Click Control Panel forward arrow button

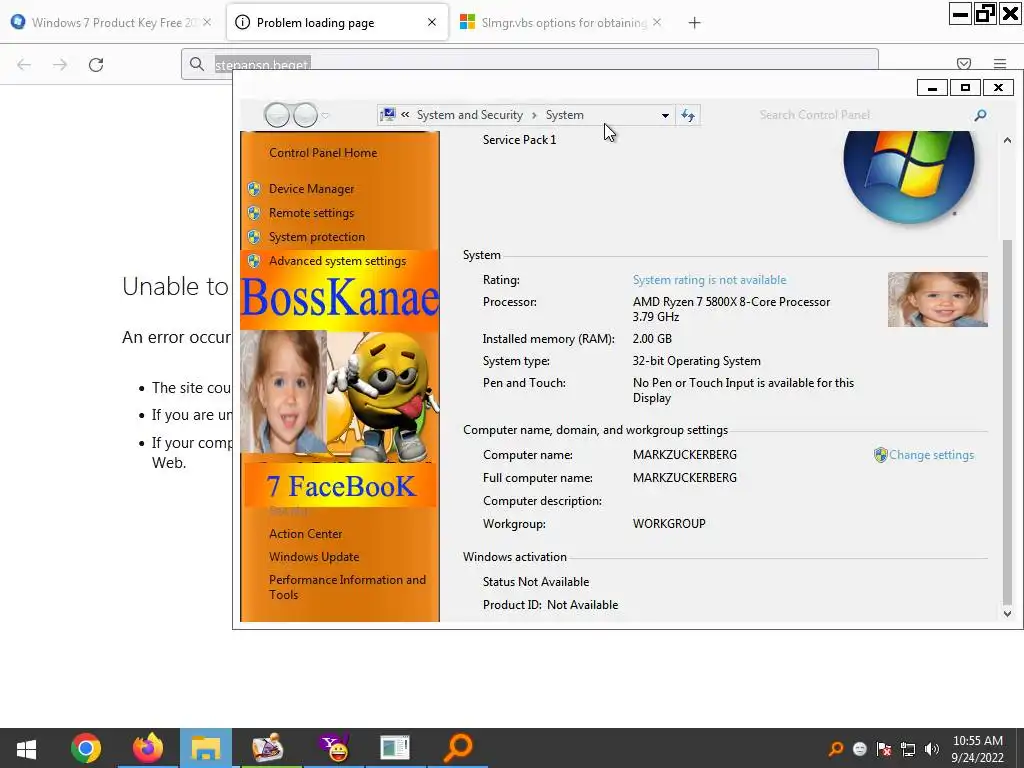coord(305,116)
